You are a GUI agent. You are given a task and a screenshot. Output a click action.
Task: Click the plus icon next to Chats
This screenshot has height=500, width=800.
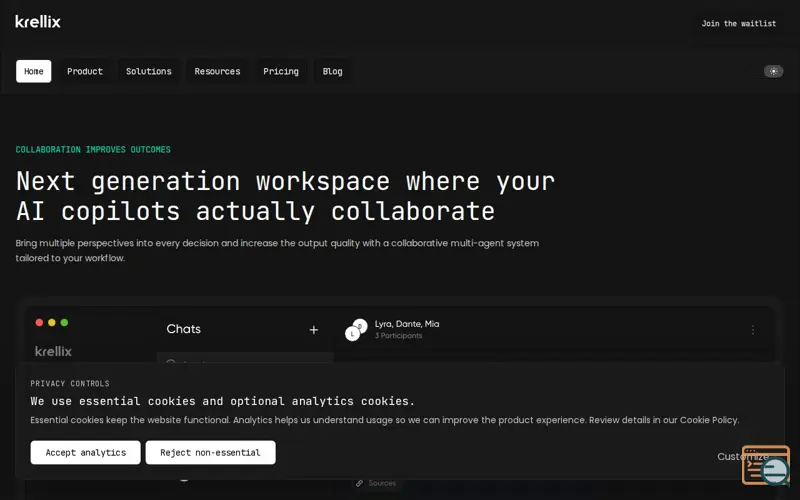pos(314,330)
